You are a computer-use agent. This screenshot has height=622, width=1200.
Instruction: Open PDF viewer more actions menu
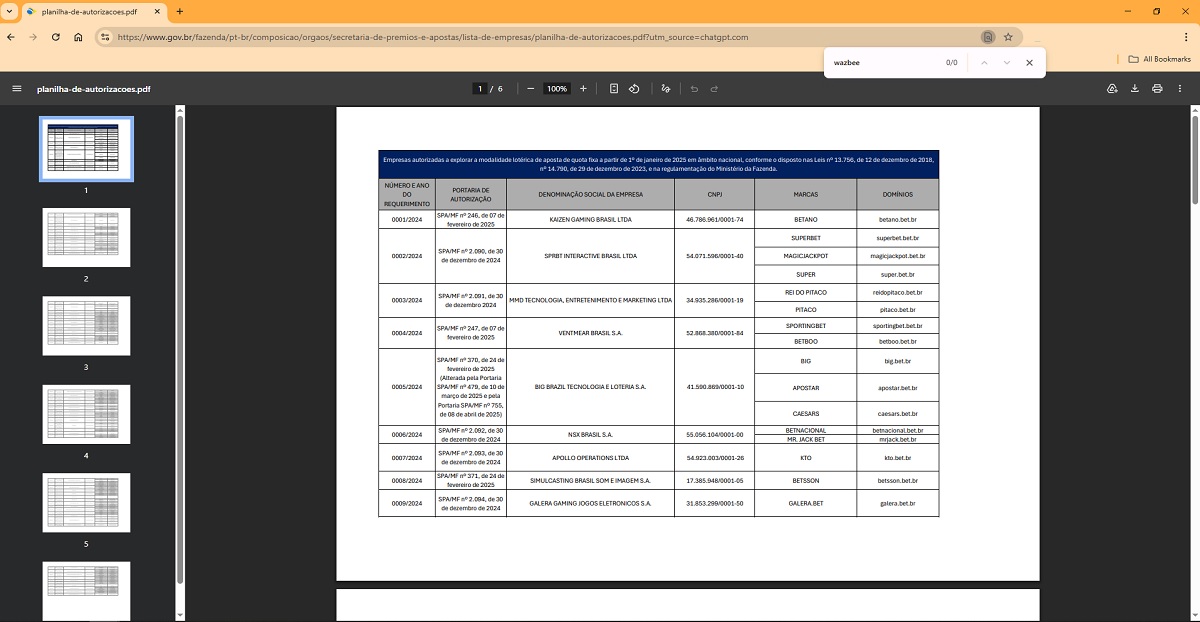[x=1181, y=89]
